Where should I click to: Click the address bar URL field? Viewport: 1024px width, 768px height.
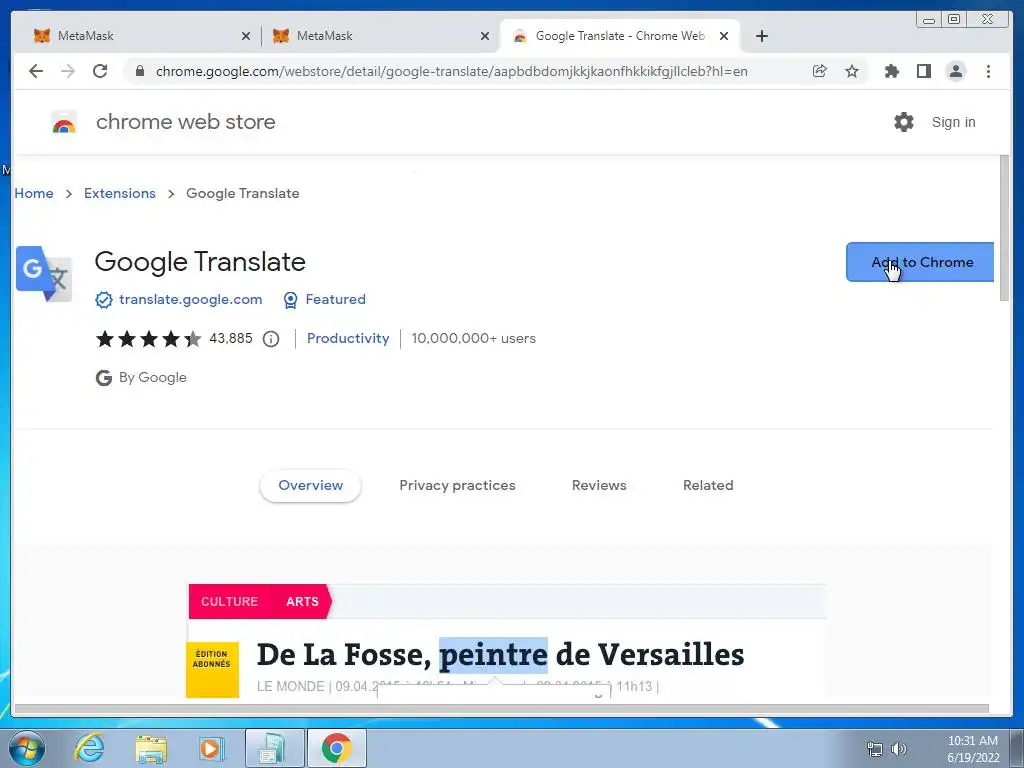point(452,71)
